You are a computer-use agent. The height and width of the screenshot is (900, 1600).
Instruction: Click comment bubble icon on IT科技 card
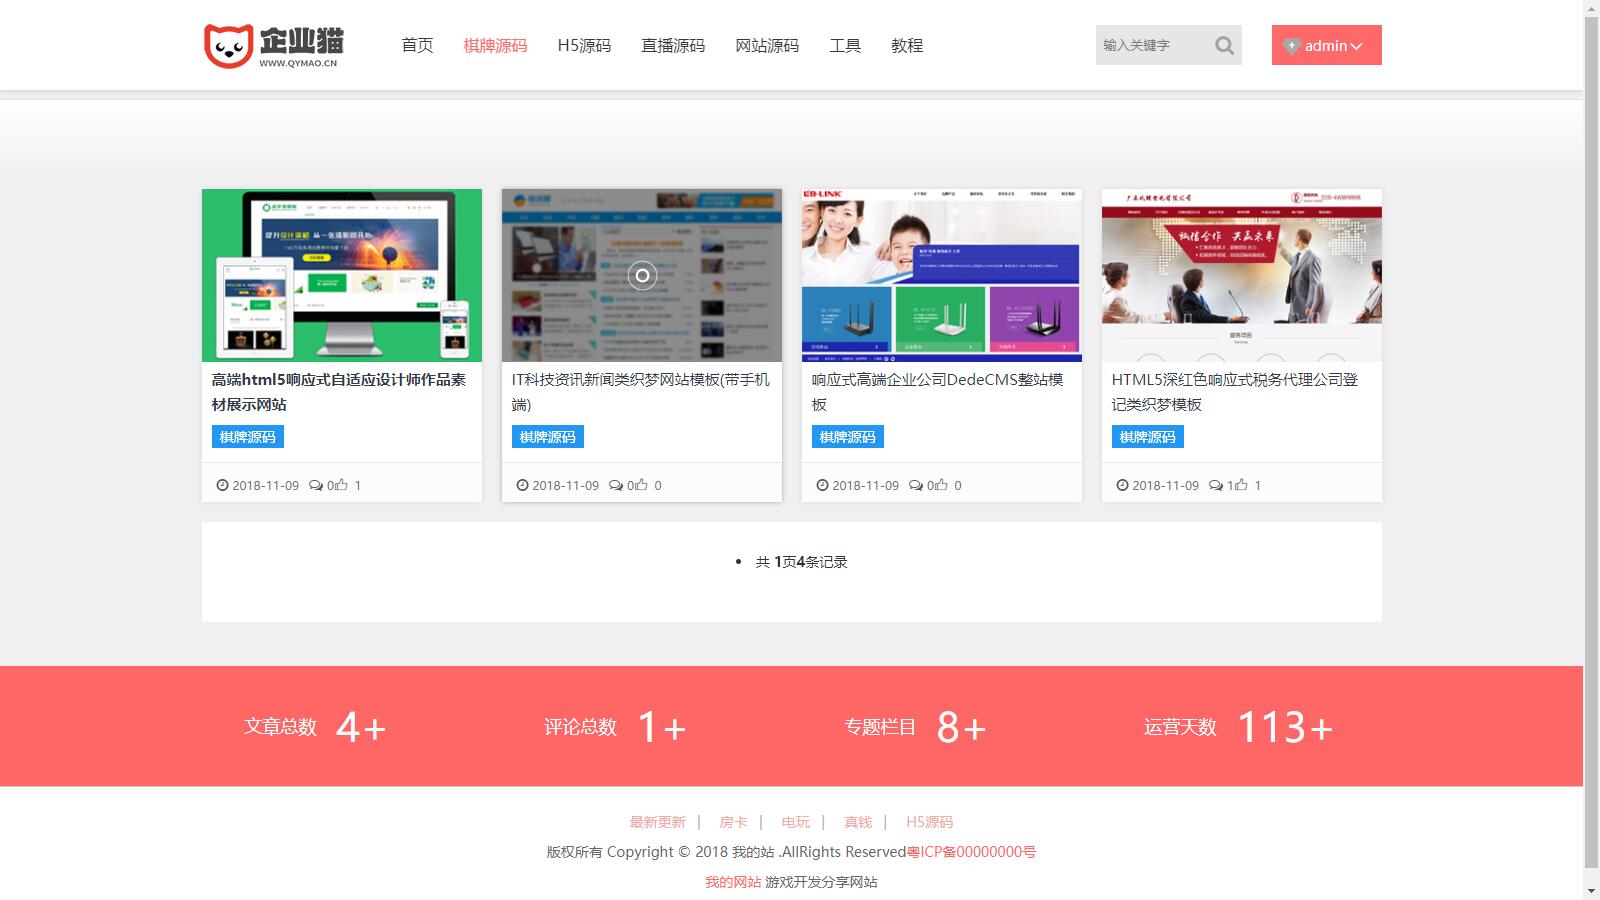point(616,485)
